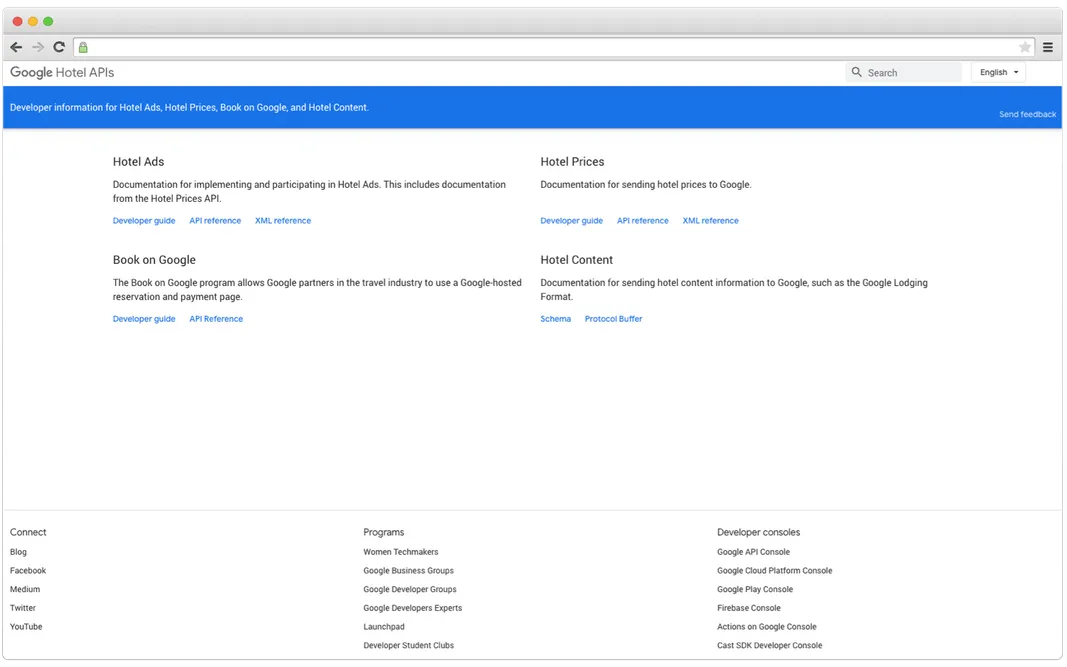Open Hotel Prices XML reference link
The width and height of the screenshot is (1067, 667).
(x=710, y=221)
